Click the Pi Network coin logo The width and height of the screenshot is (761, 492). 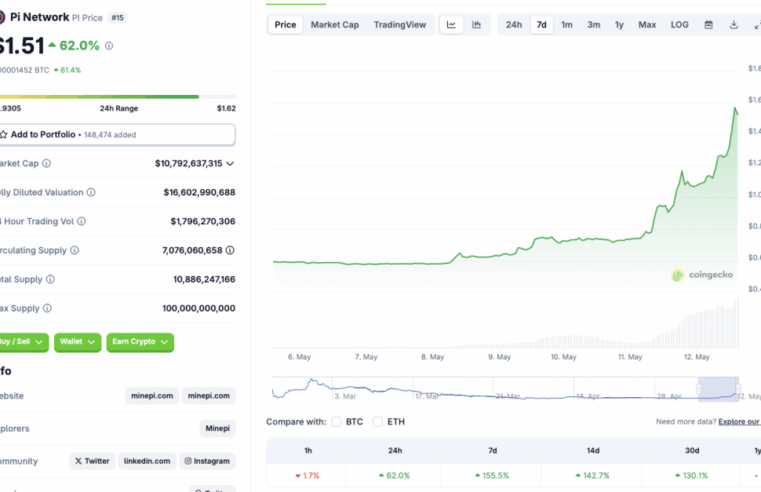pos(1,17)
